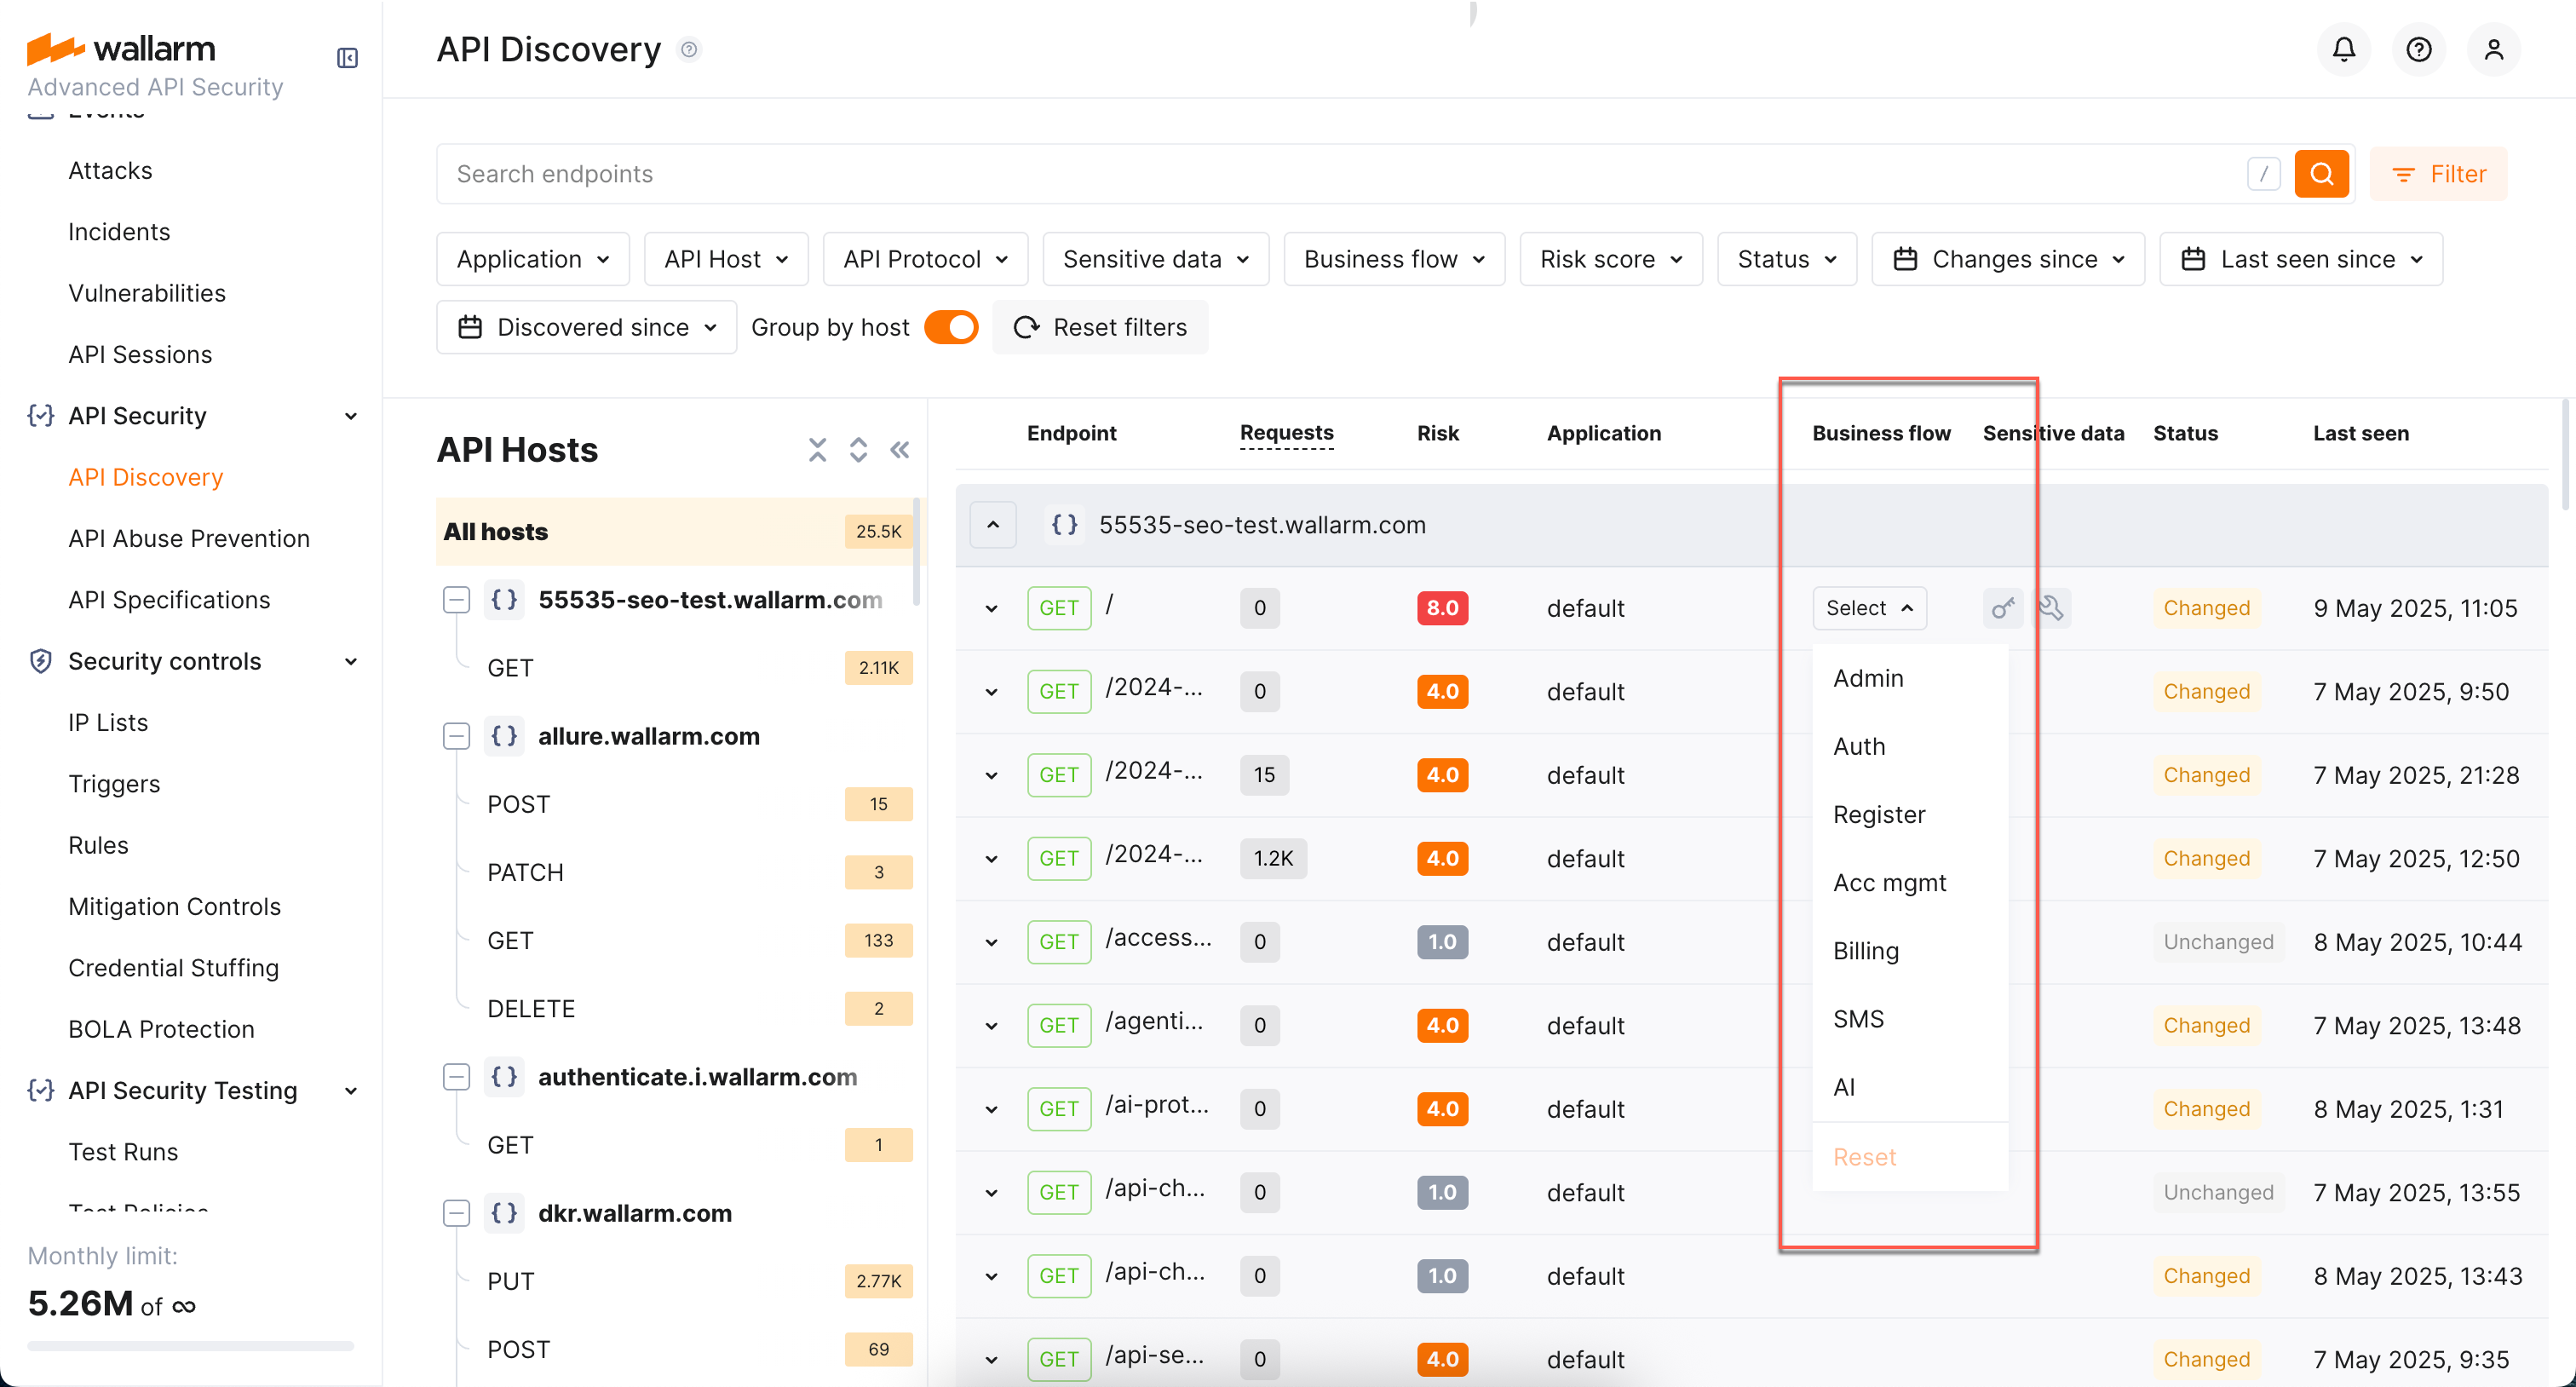2576x1387 pixels.
Task: Open the Risk score filter dropdown
Action: pos(1610,258)
